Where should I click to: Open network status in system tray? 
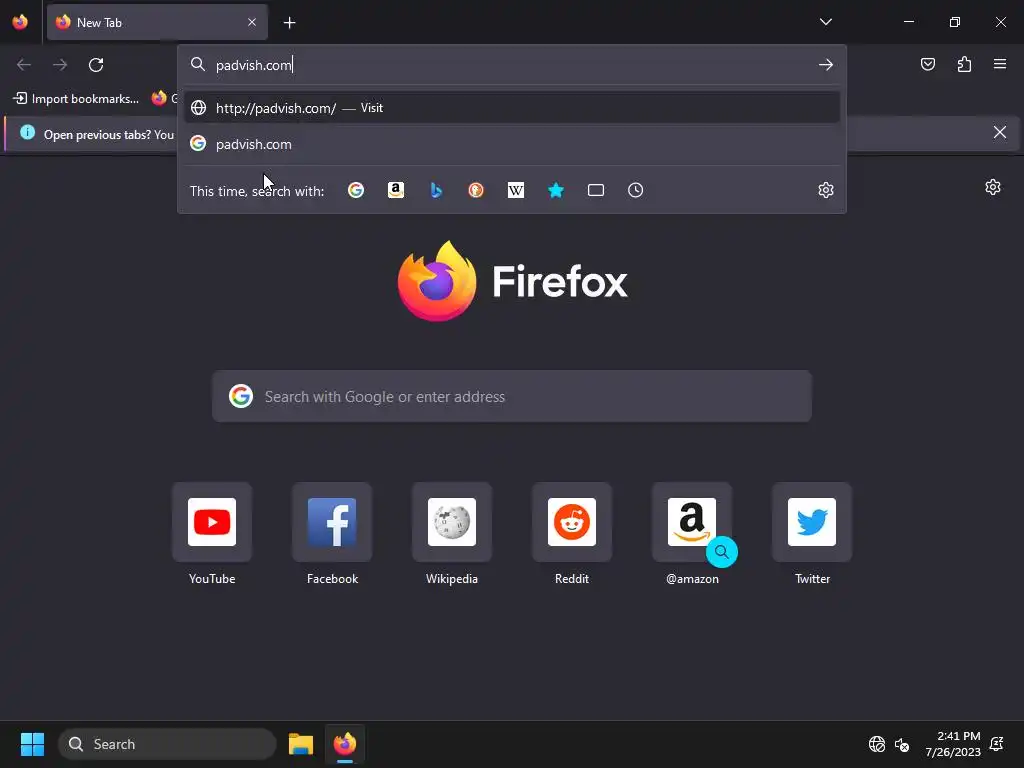(876, 744)
